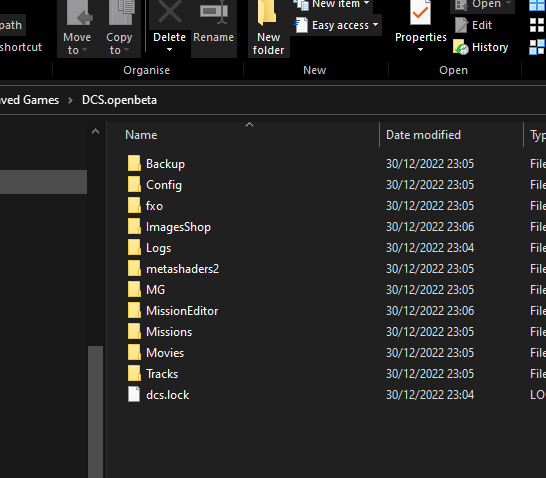Click the New item ribbon entry
This screenshot has width=546, height=478.
click(332, 5)
